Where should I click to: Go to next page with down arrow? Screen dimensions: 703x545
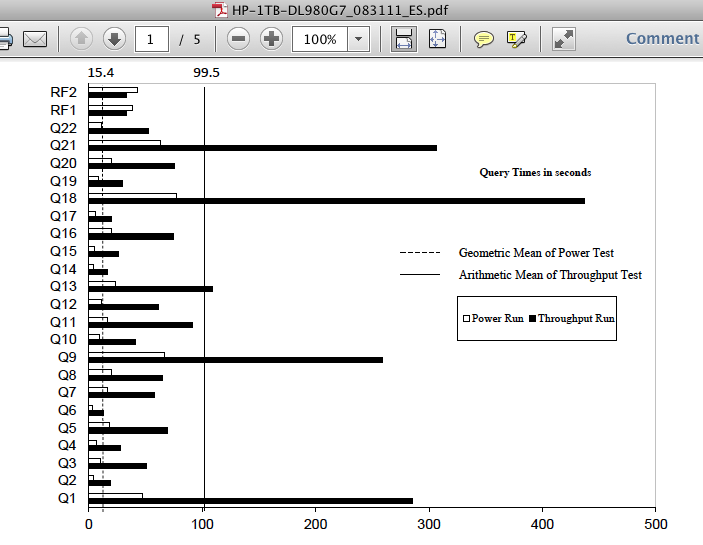coord(114,39)
